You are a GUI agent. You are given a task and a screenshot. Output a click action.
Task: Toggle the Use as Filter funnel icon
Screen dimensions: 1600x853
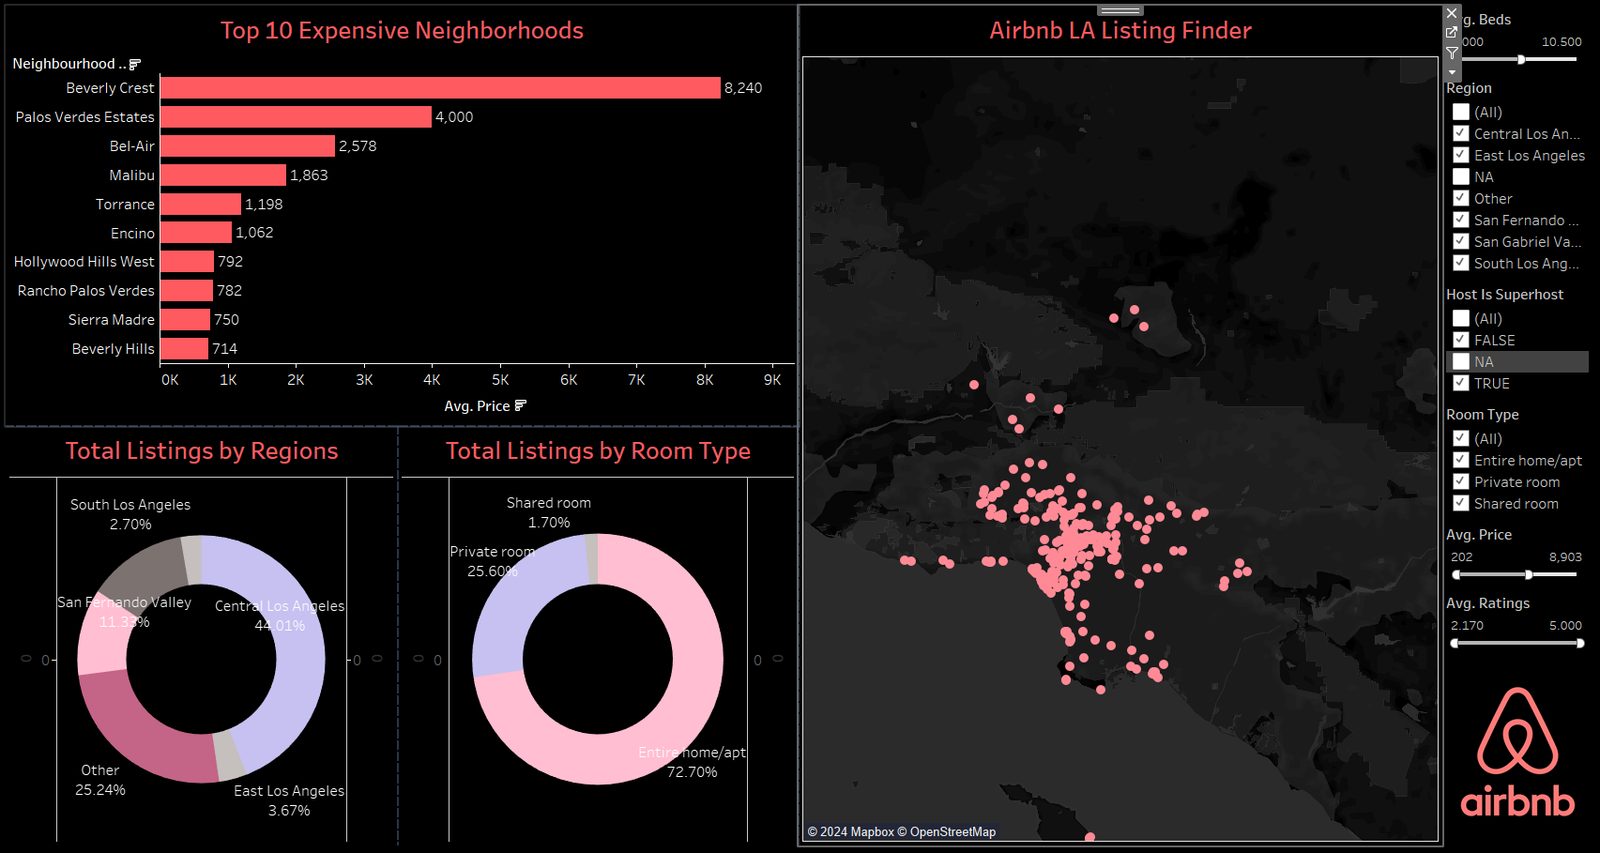click(x=1452, y=53)
